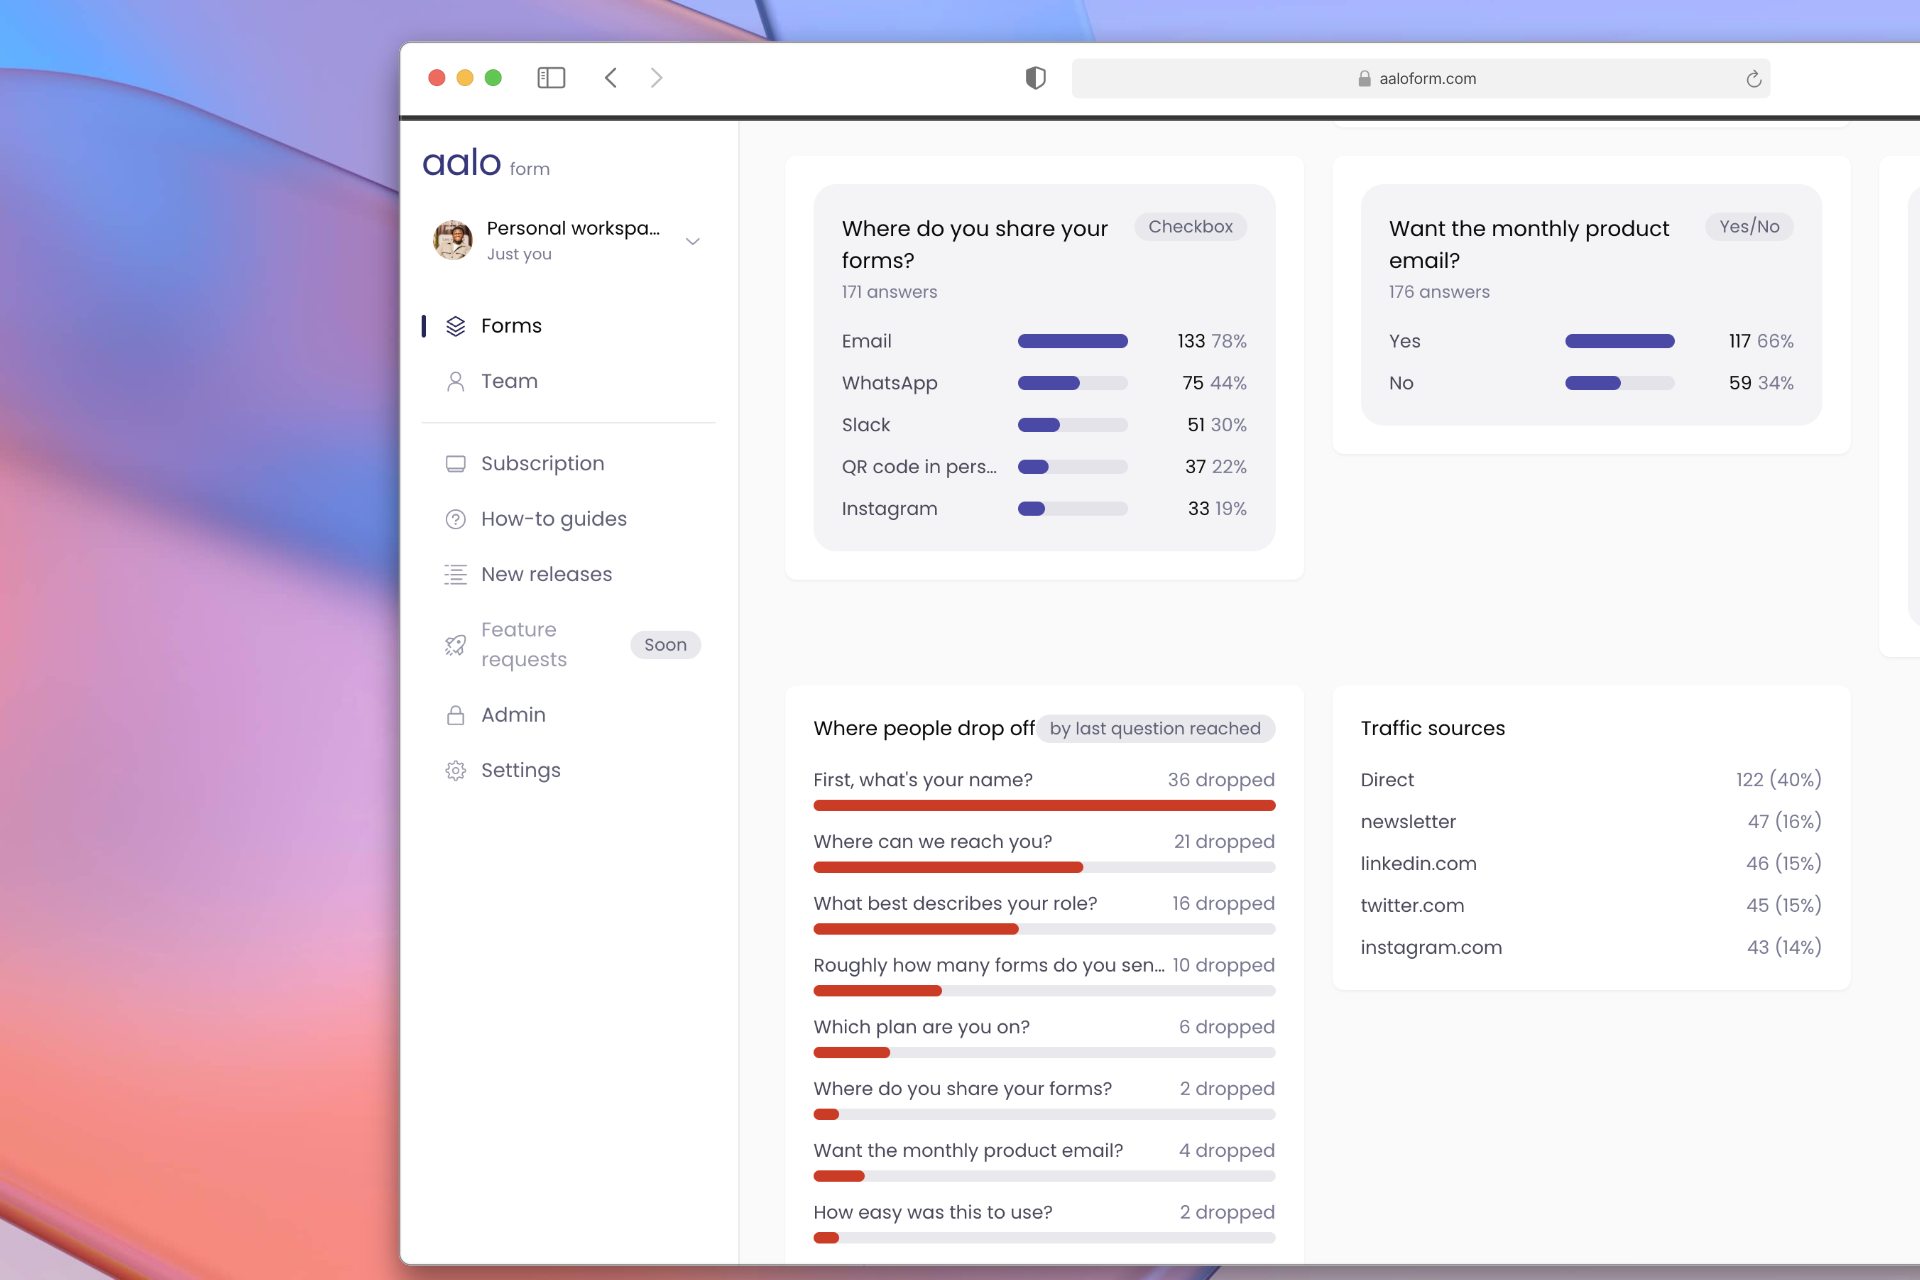Click the Settings gear icon

click(x=456, y=771)
